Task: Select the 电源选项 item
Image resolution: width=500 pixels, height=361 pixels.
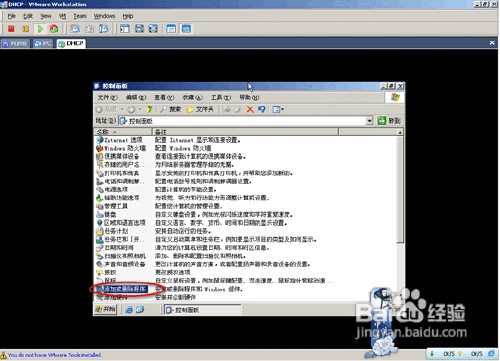Action: 112,189
